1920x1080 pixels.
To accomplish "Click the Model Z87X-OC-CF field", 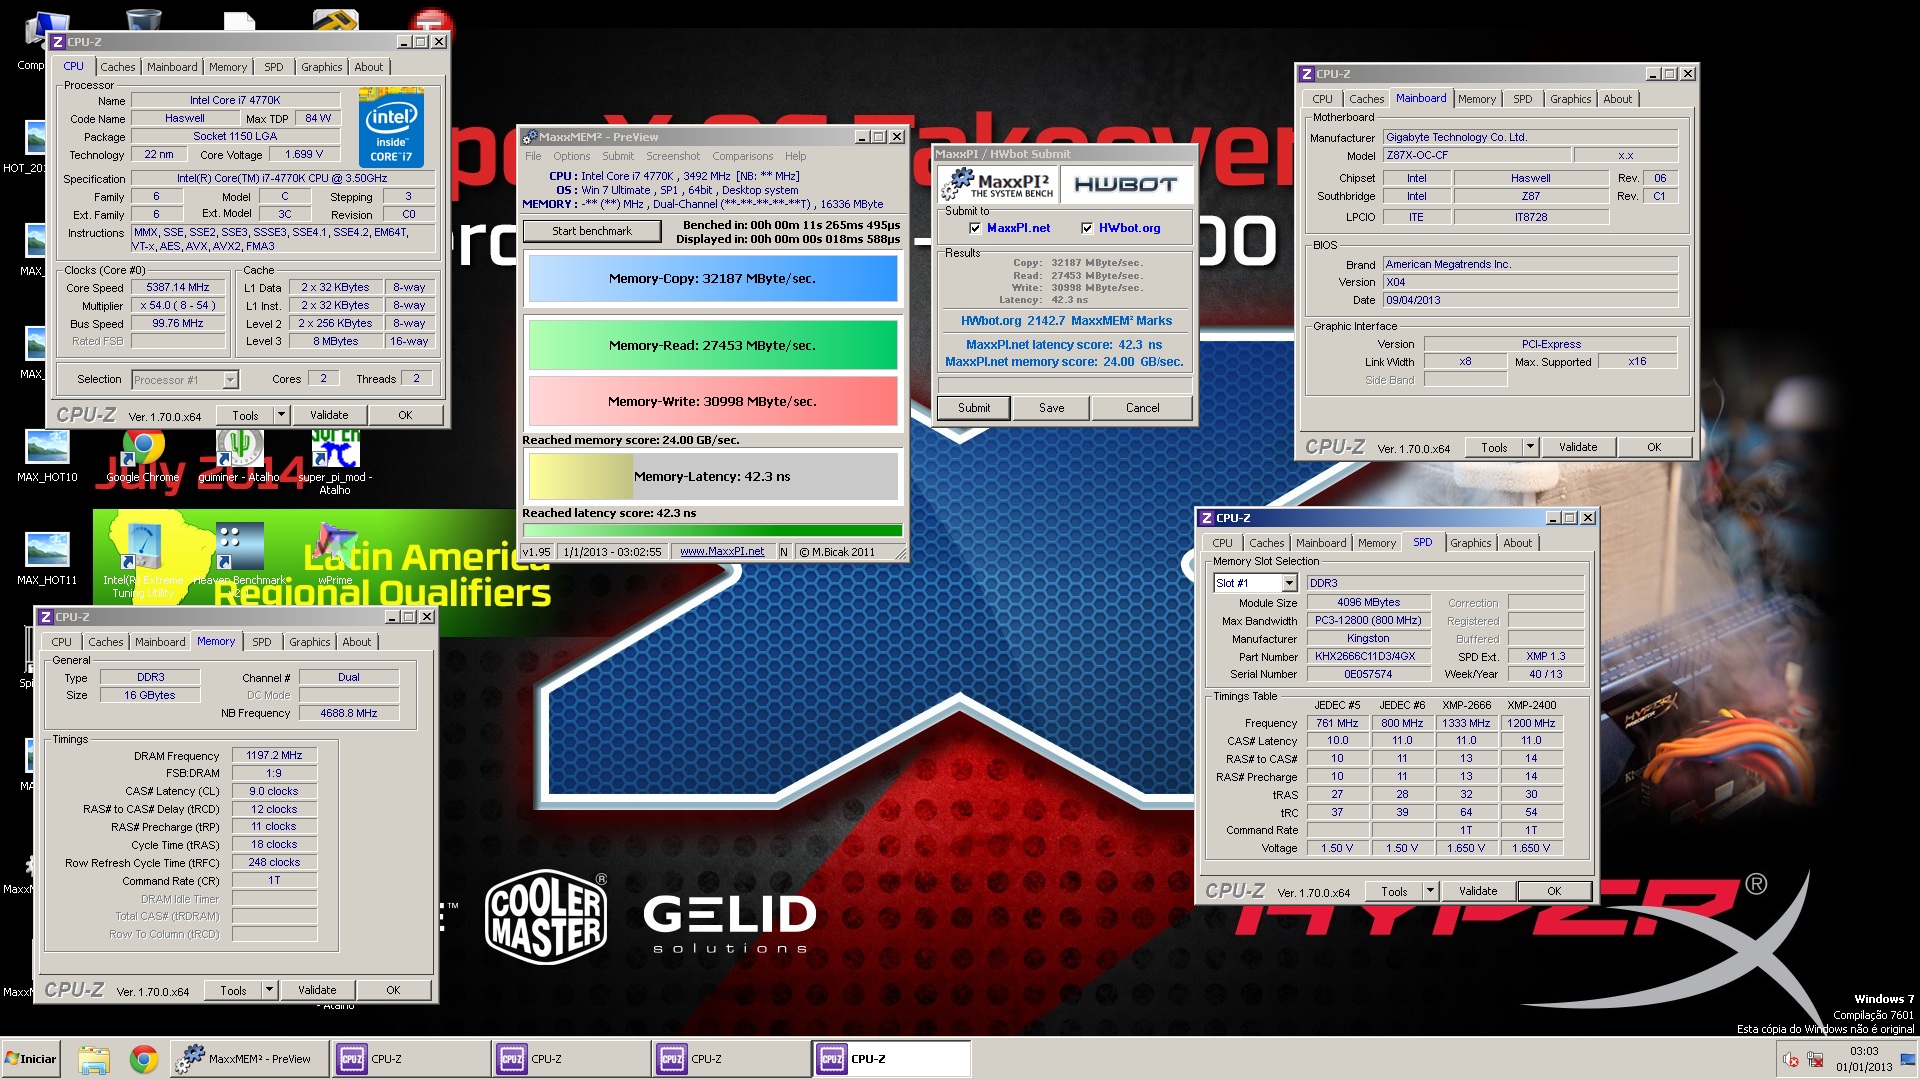I will click(1476, 156).
